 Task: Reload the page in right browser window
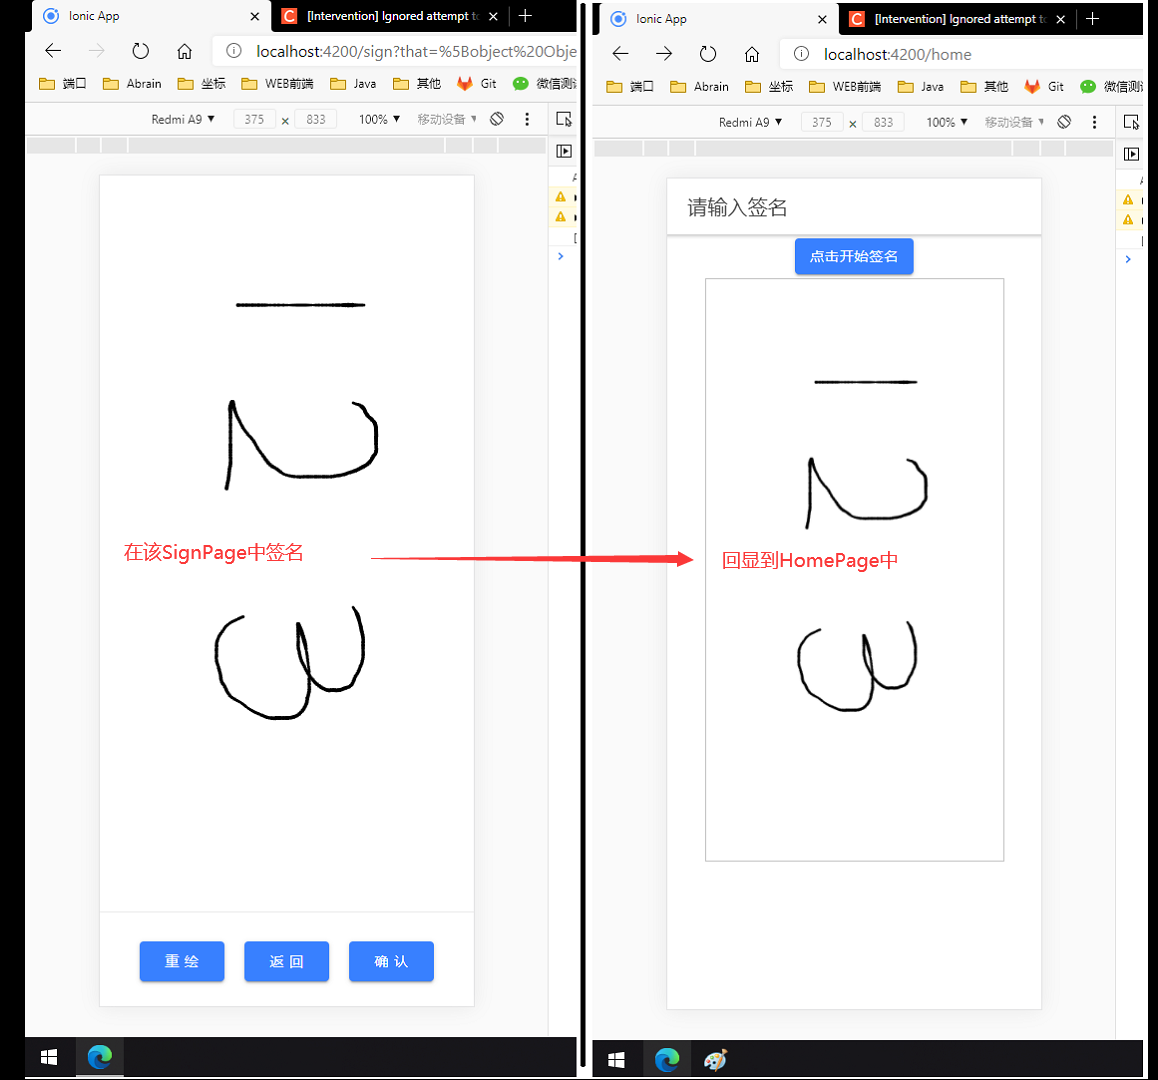click(x=708, y=54)
